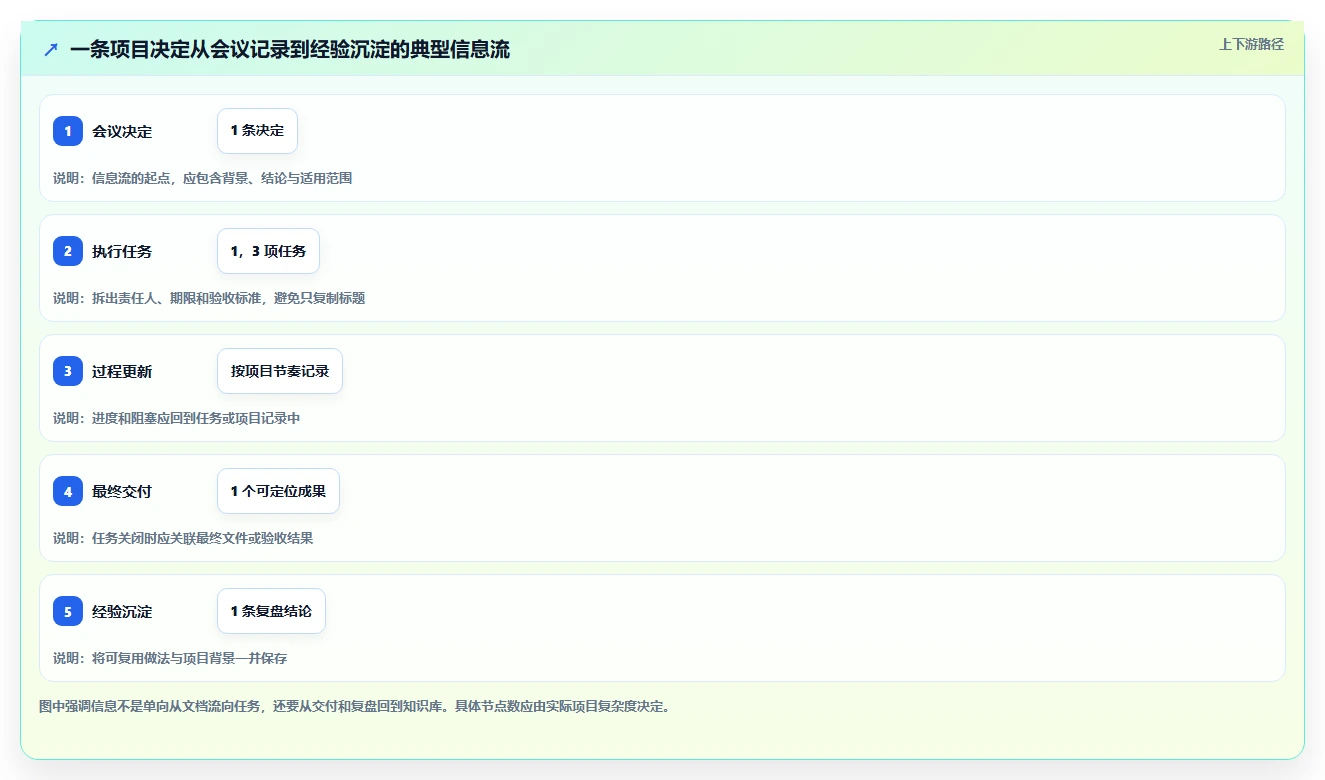Image resolution: width=1325 pixels, height=780 pixels.
Task: Click the '1，3 项任务' chip
Action: [x=268, y=251]
